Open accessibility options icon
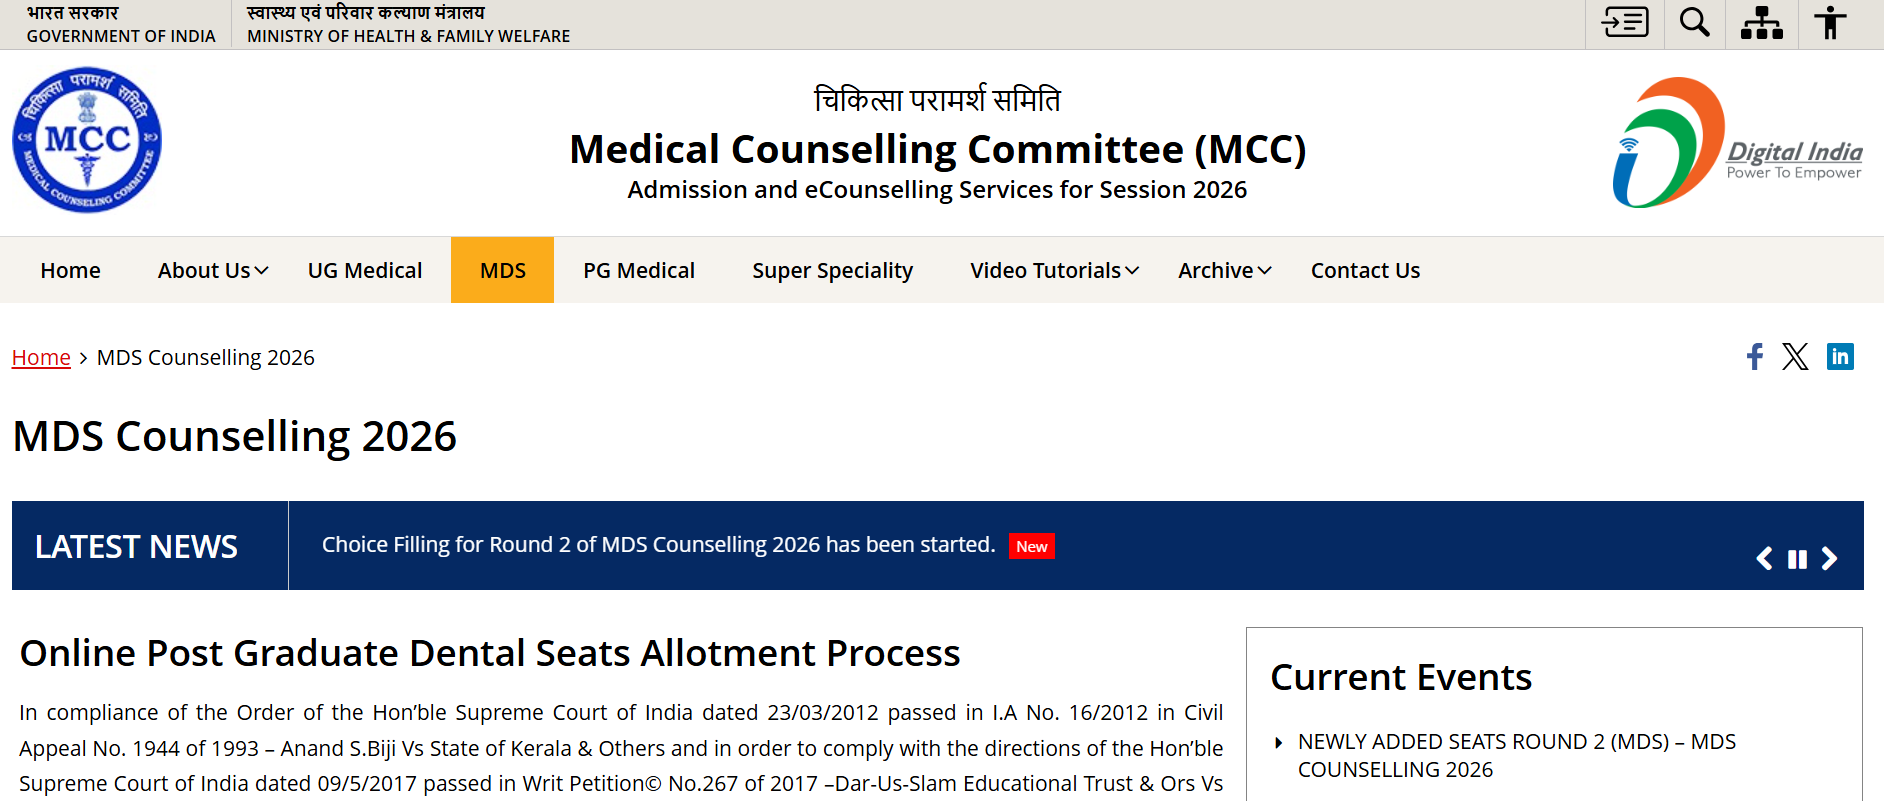 click(x=1830, y=22)
